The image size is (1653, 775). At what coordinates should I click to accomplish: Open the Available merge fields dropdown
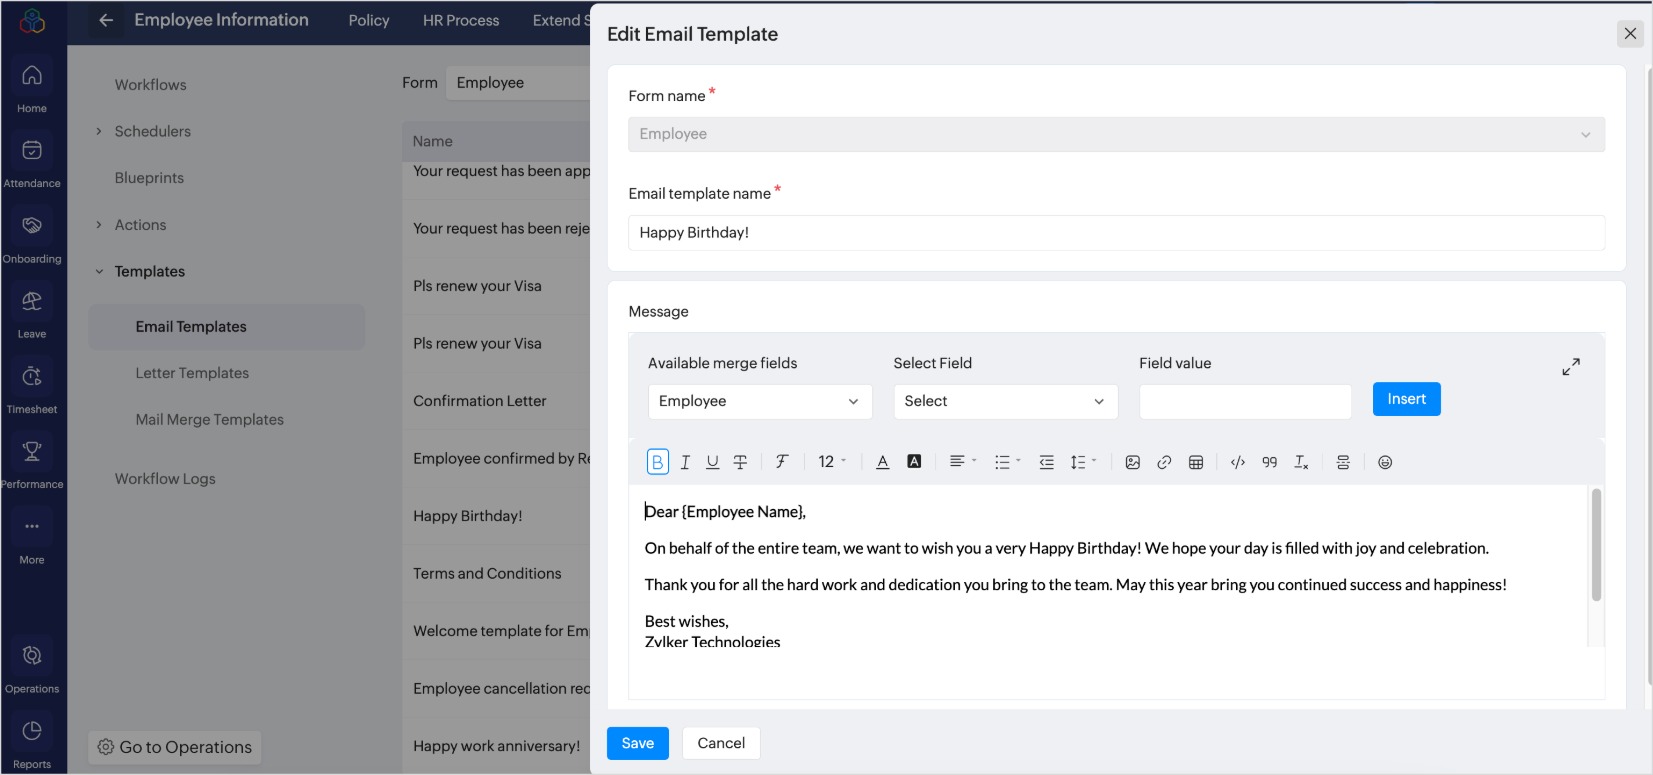759,401
